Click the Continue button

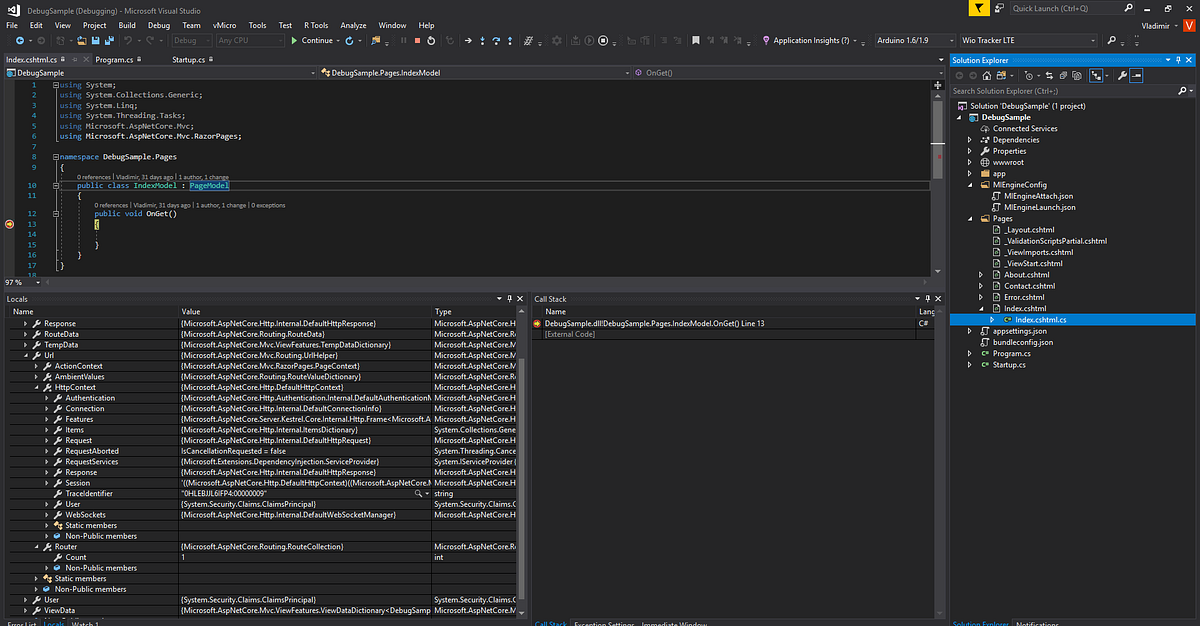coord(311,41)
